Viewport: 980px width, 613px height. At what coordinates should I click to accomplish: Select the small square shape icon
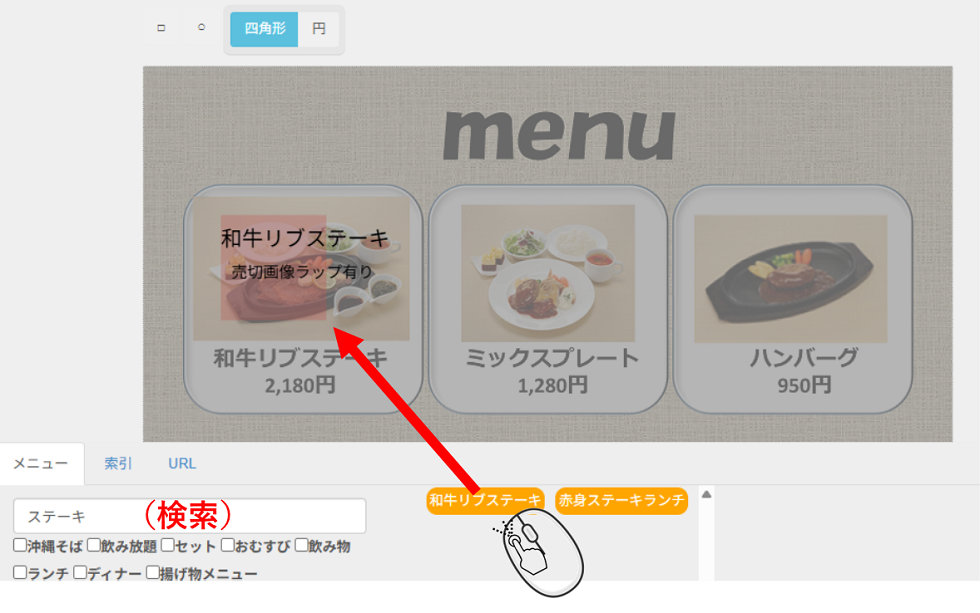(x=161, y=28)
